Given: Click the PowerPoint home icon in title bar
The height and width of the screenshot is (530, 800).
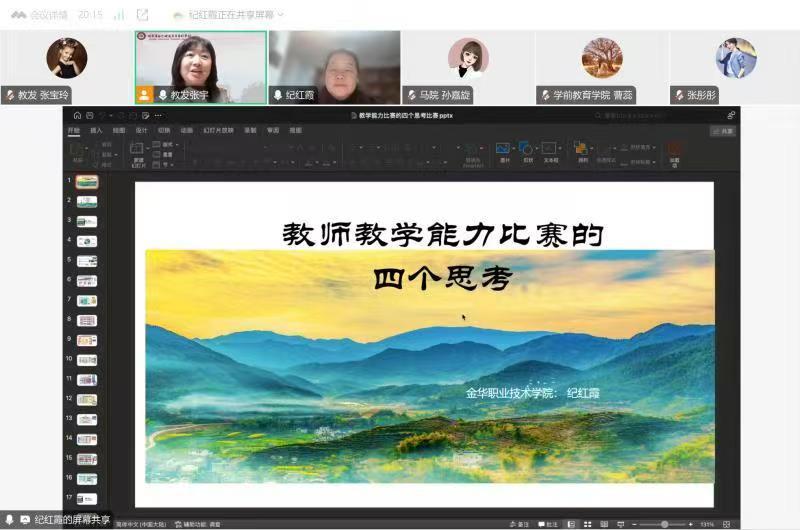Looking at the screenshot, I should click(x=77, y=115).
